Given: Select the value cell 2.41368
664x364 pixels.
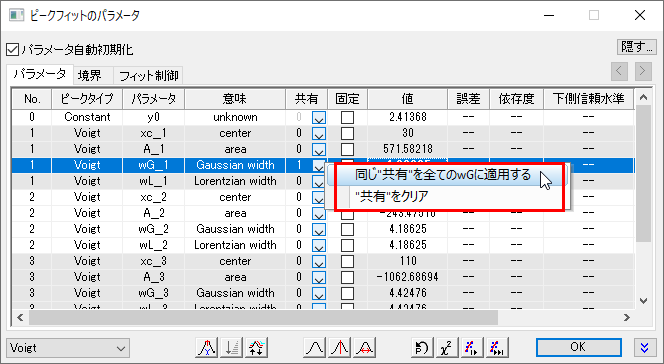Looking at the screenshot, I should point(407,117).
